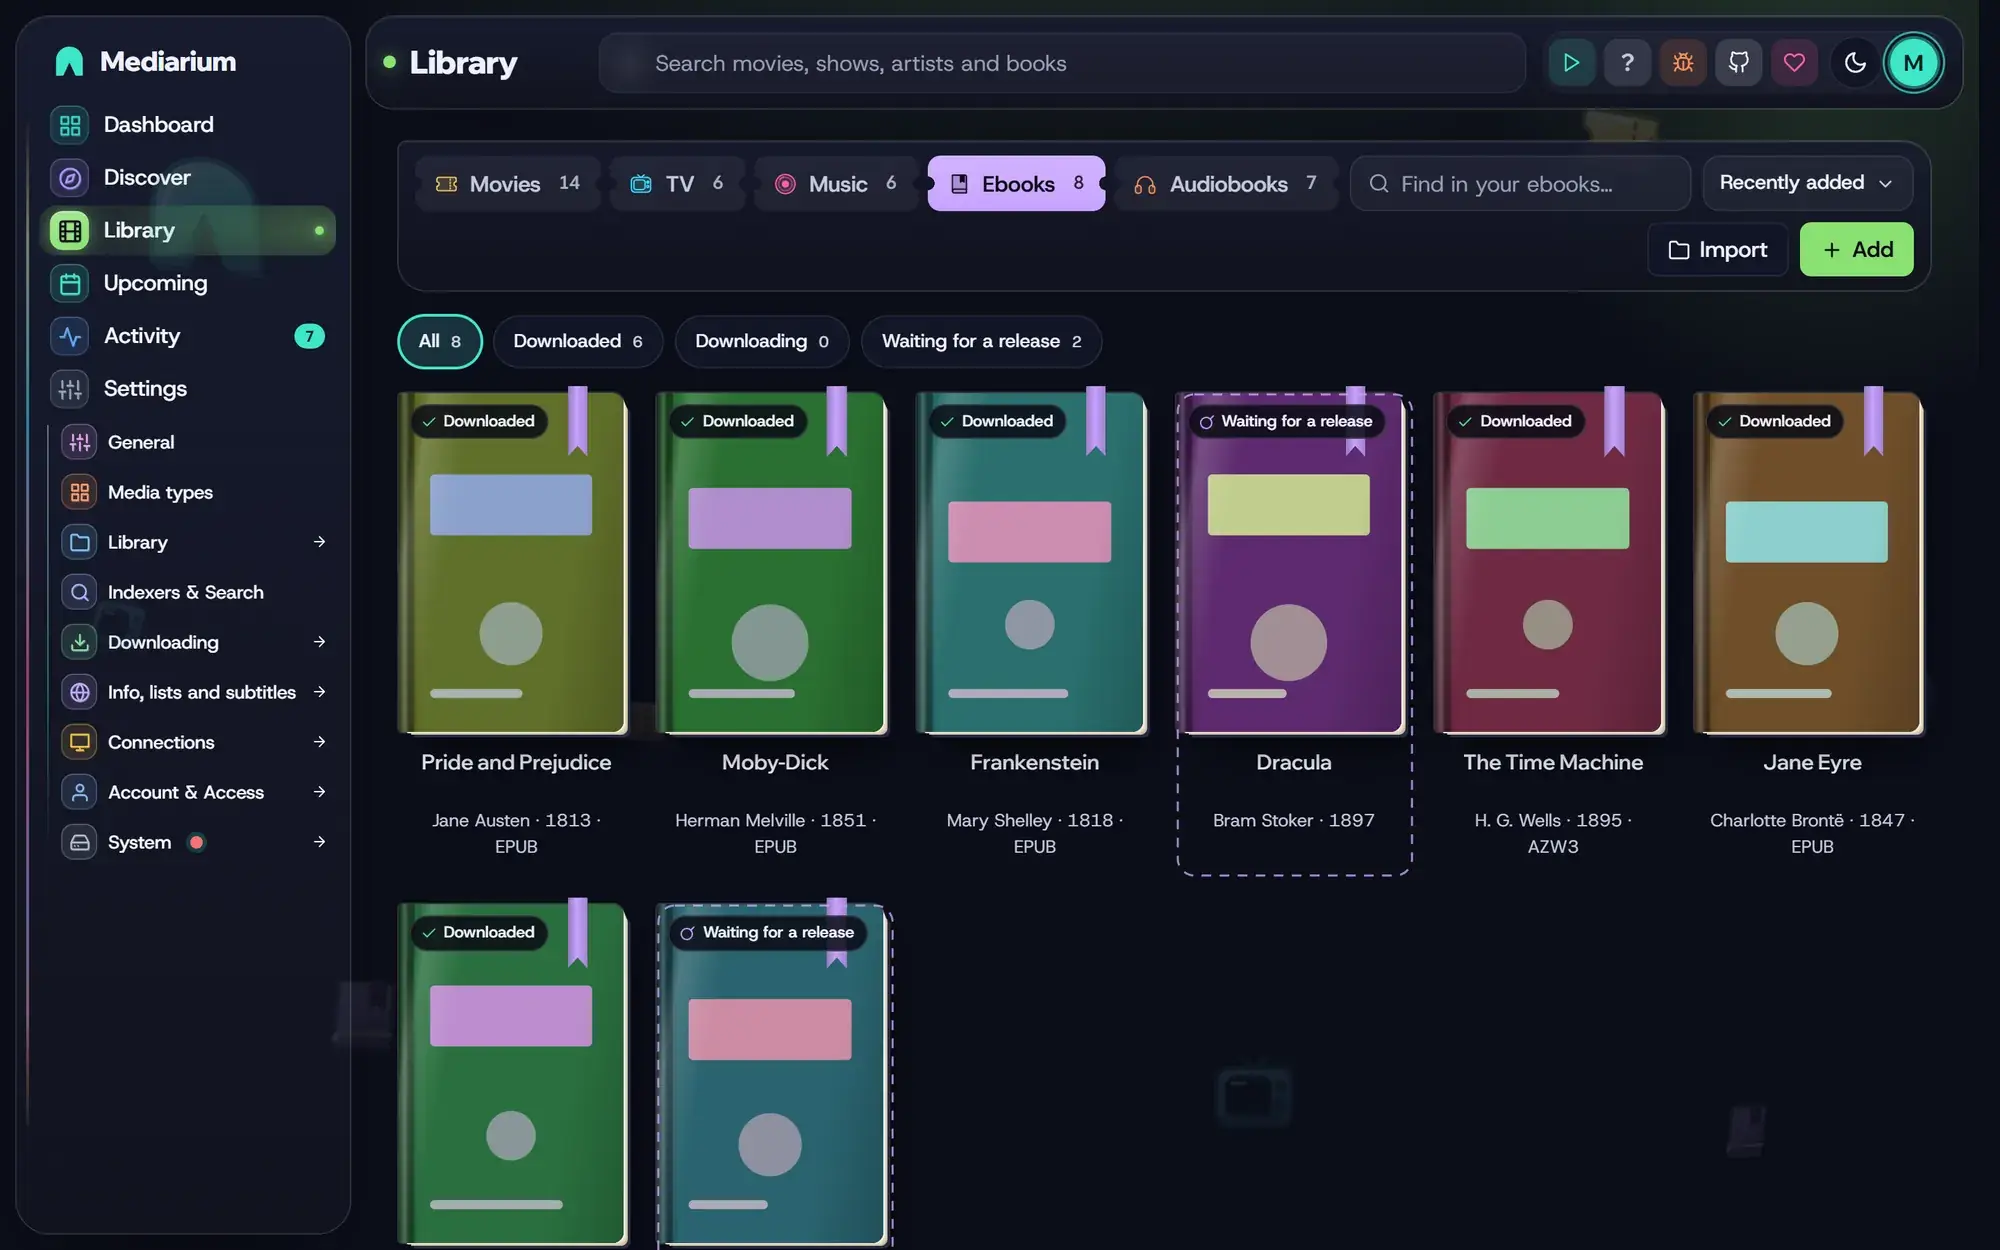Open the M user avatar menu
2000x1250 pixels.
point(1913,63)
